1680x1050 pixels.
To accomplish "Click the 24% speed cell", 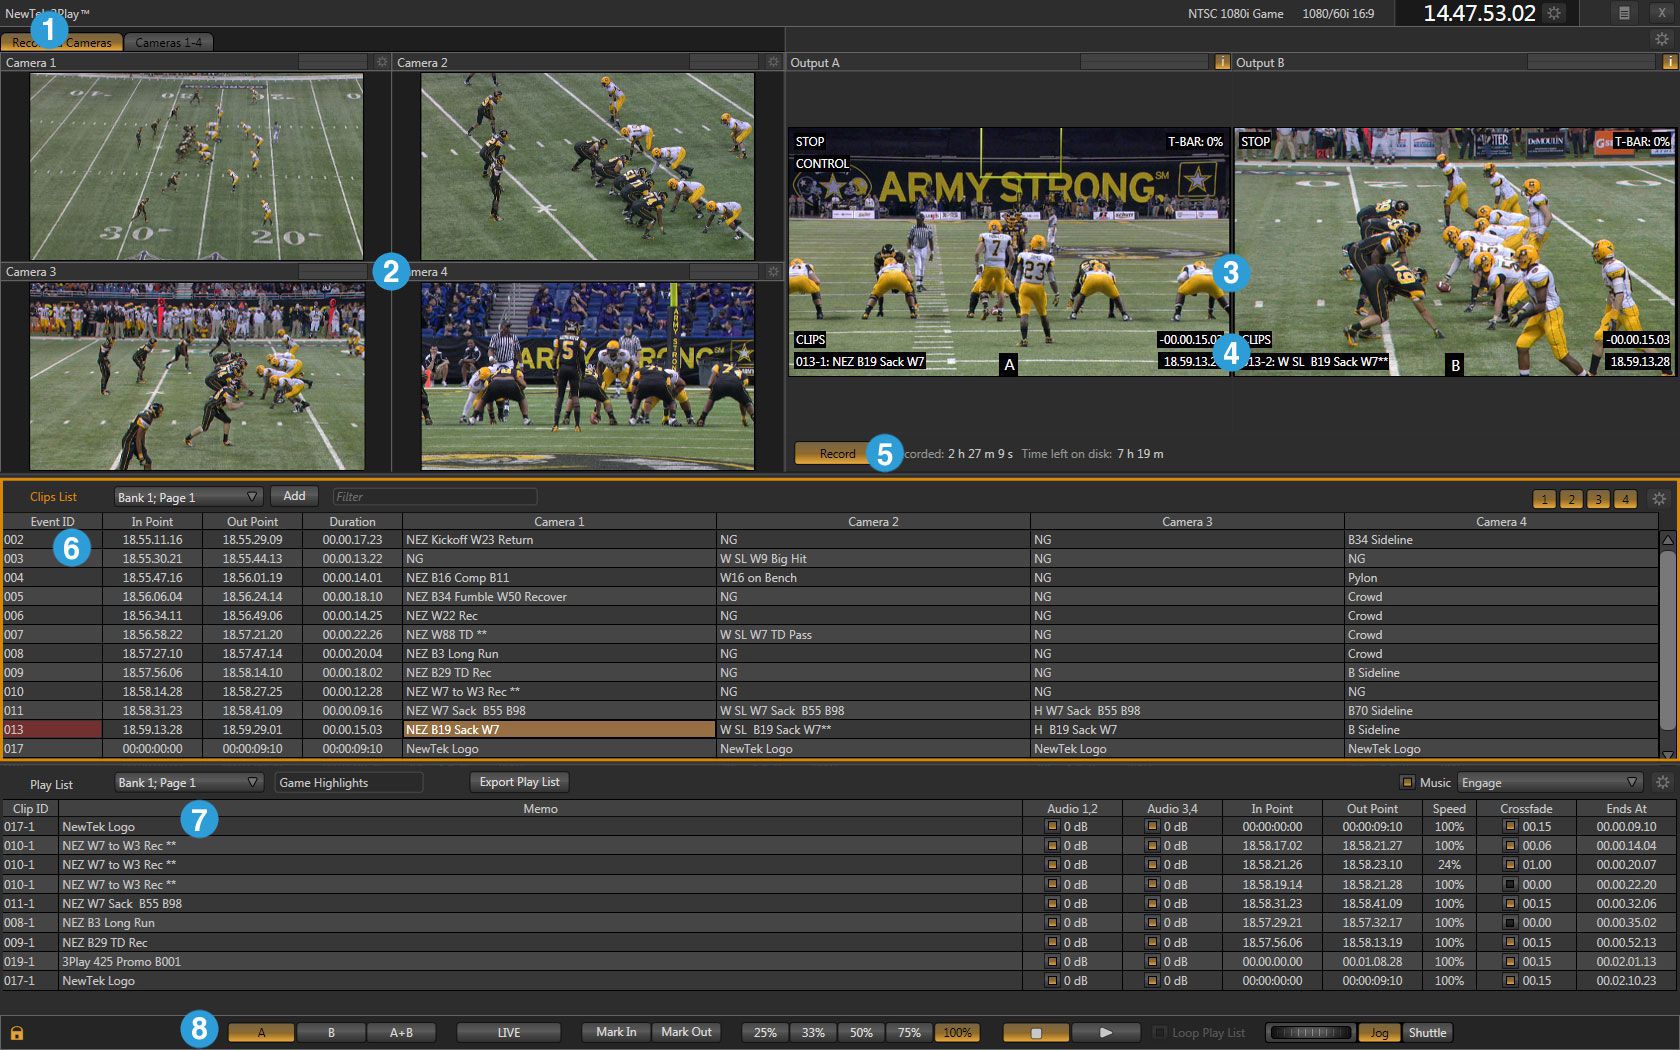I will (1449, 865).
